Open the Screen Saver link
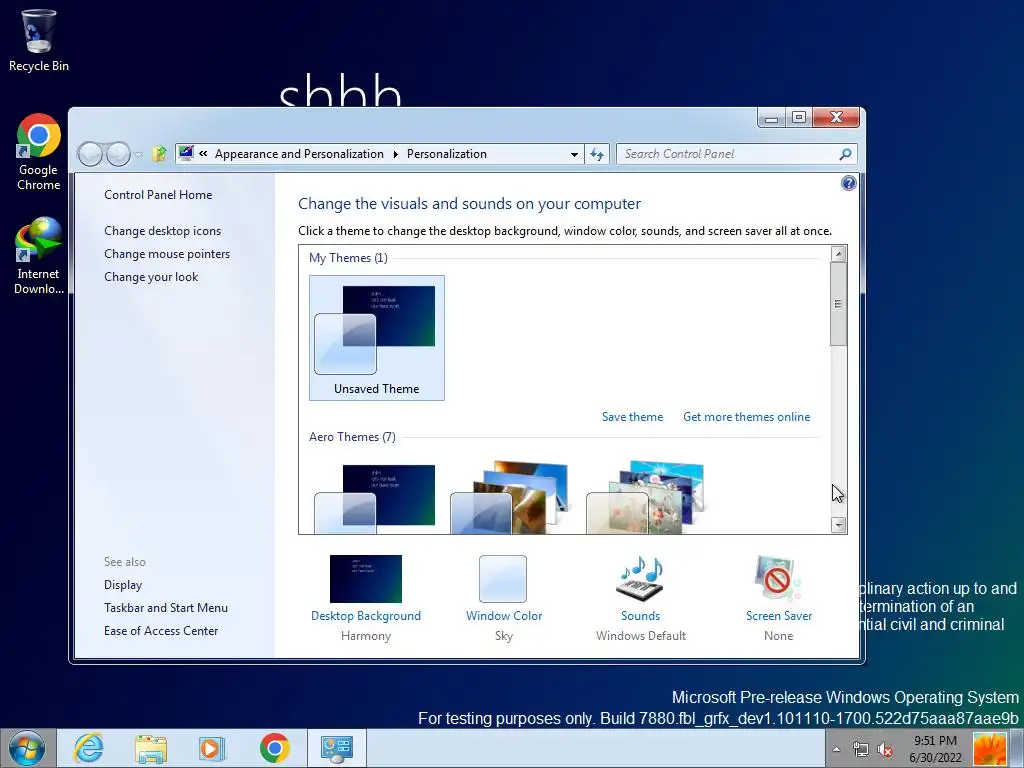Image resolution: width=1024 pixels, height=768 pixels. 778,616
